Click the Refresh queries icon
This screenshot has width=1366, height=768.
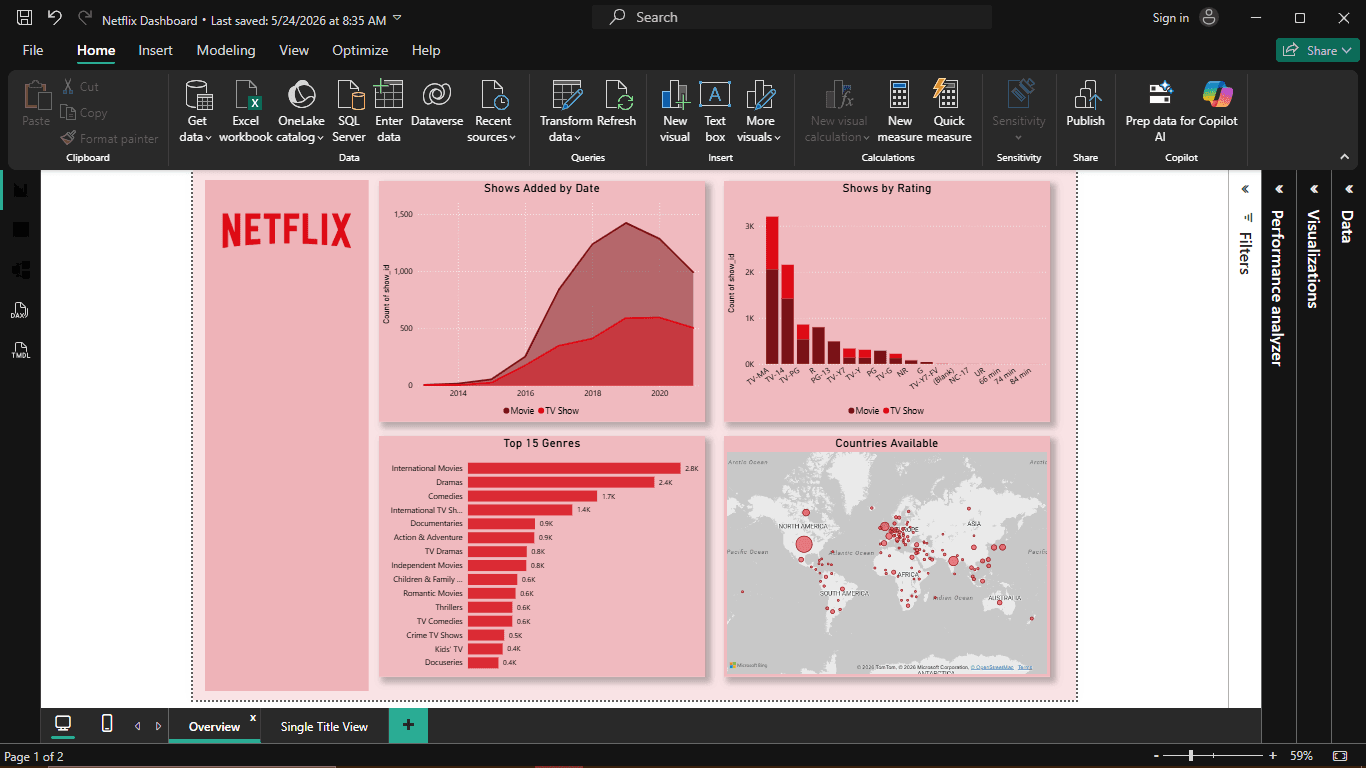point(617,96)
